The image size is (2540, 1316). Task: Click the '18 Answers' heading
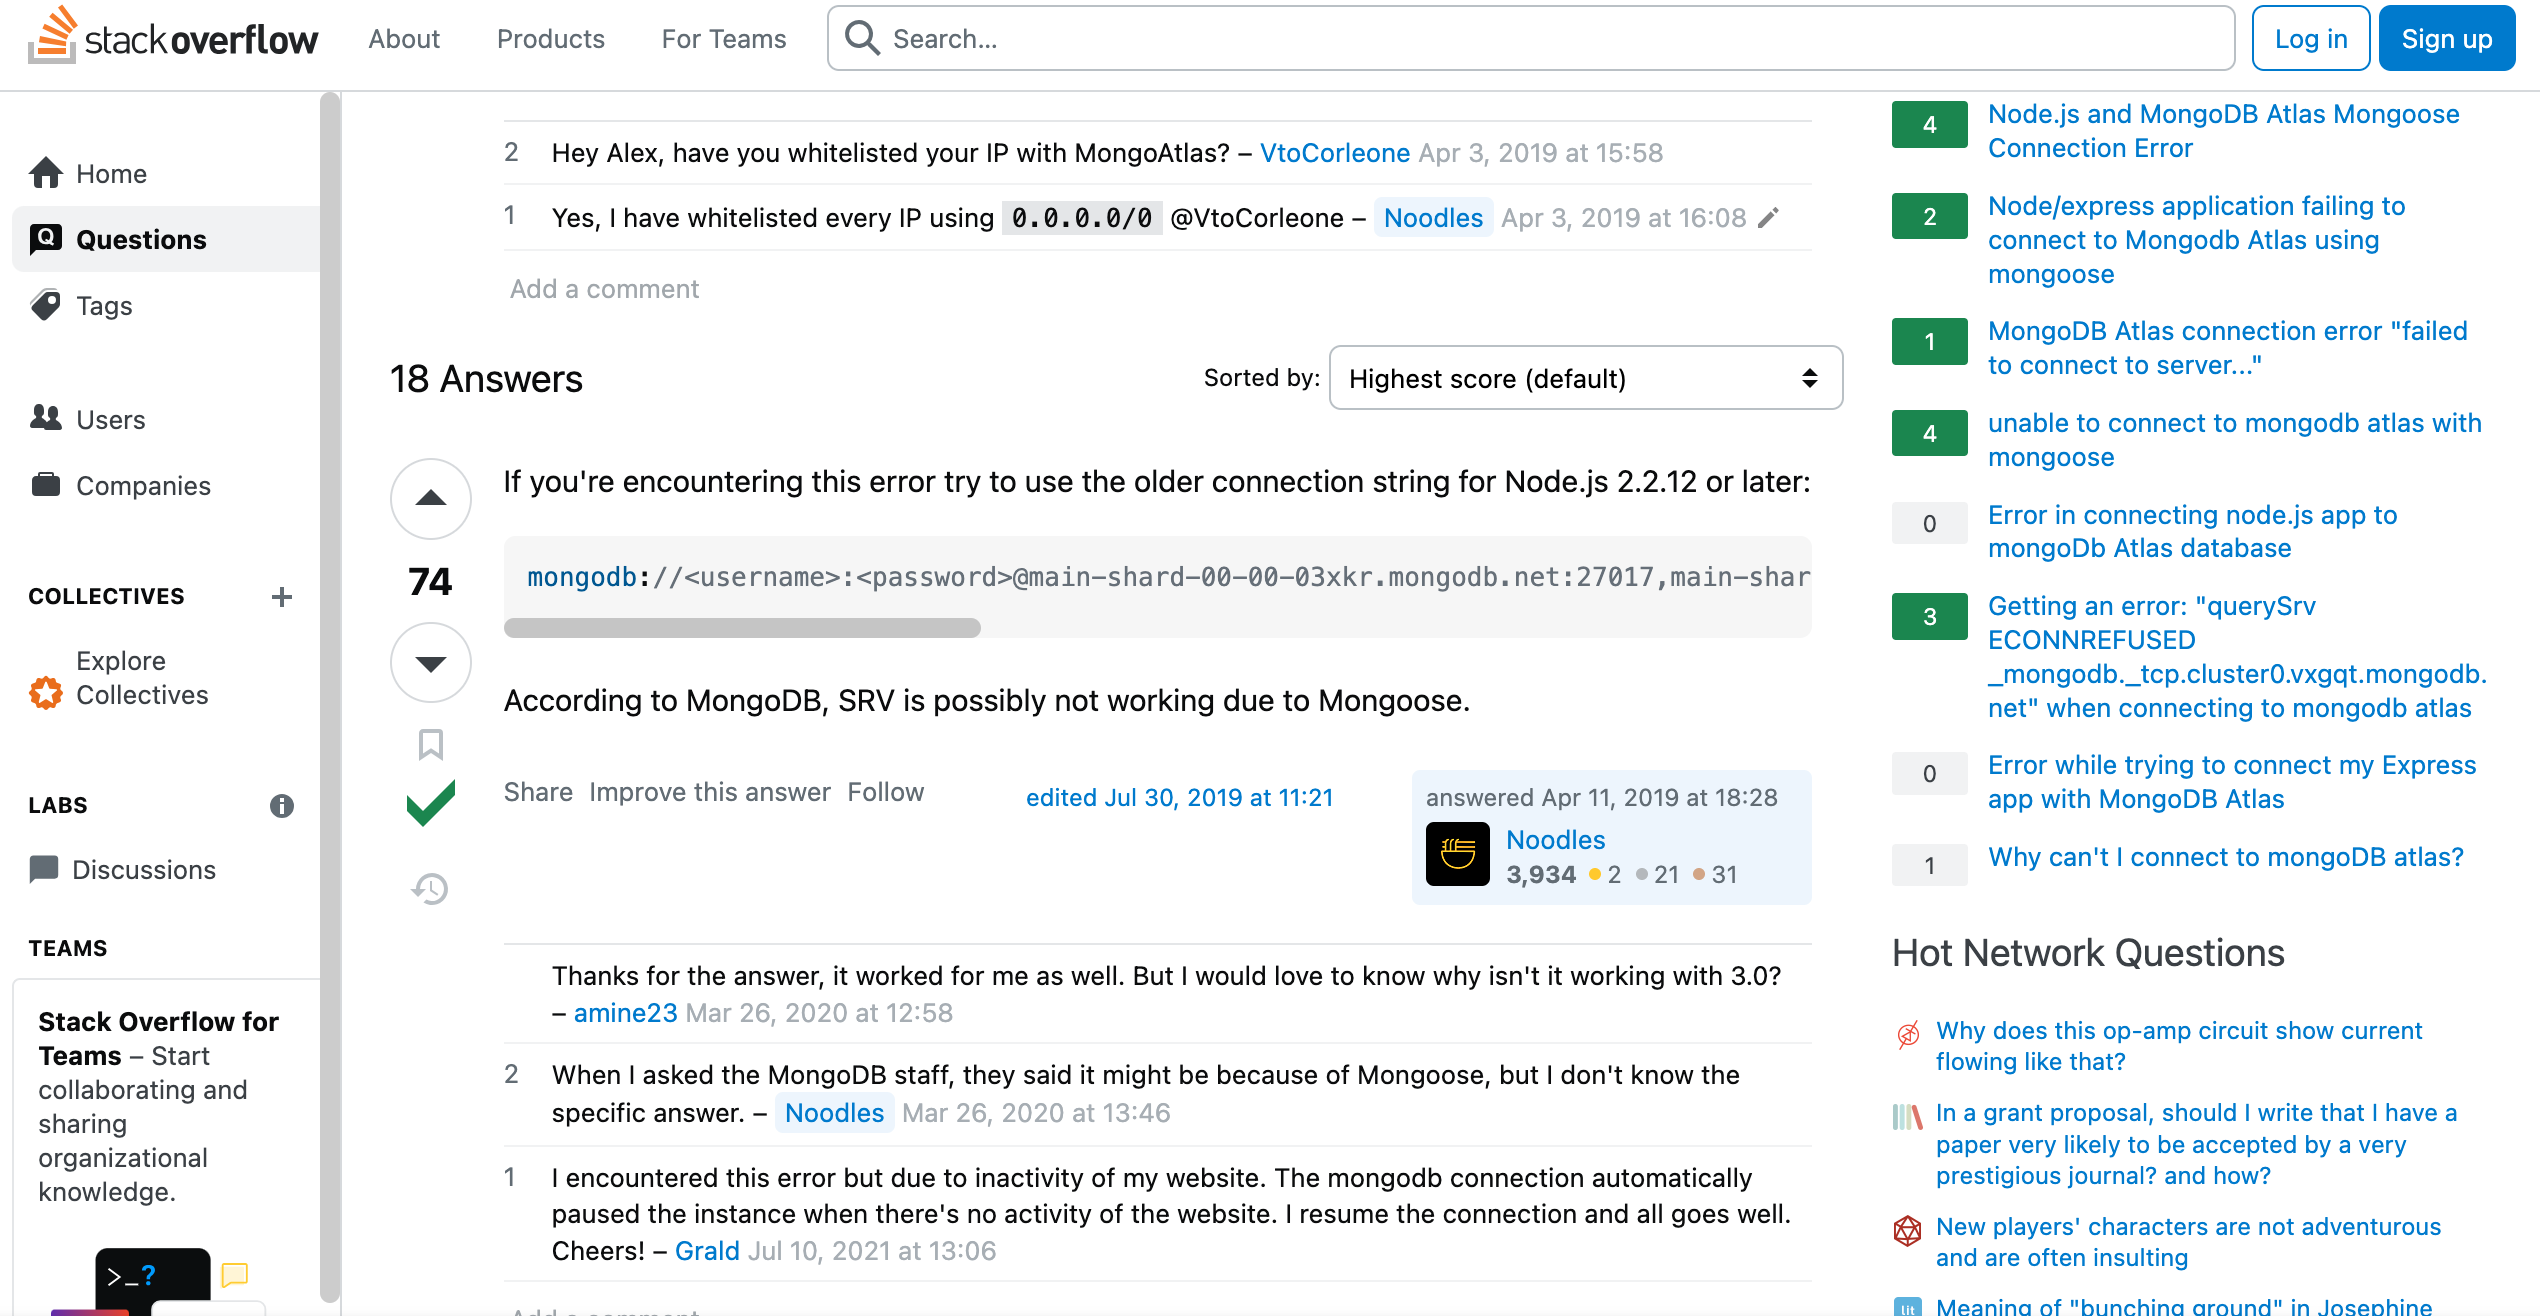[486, 379]
